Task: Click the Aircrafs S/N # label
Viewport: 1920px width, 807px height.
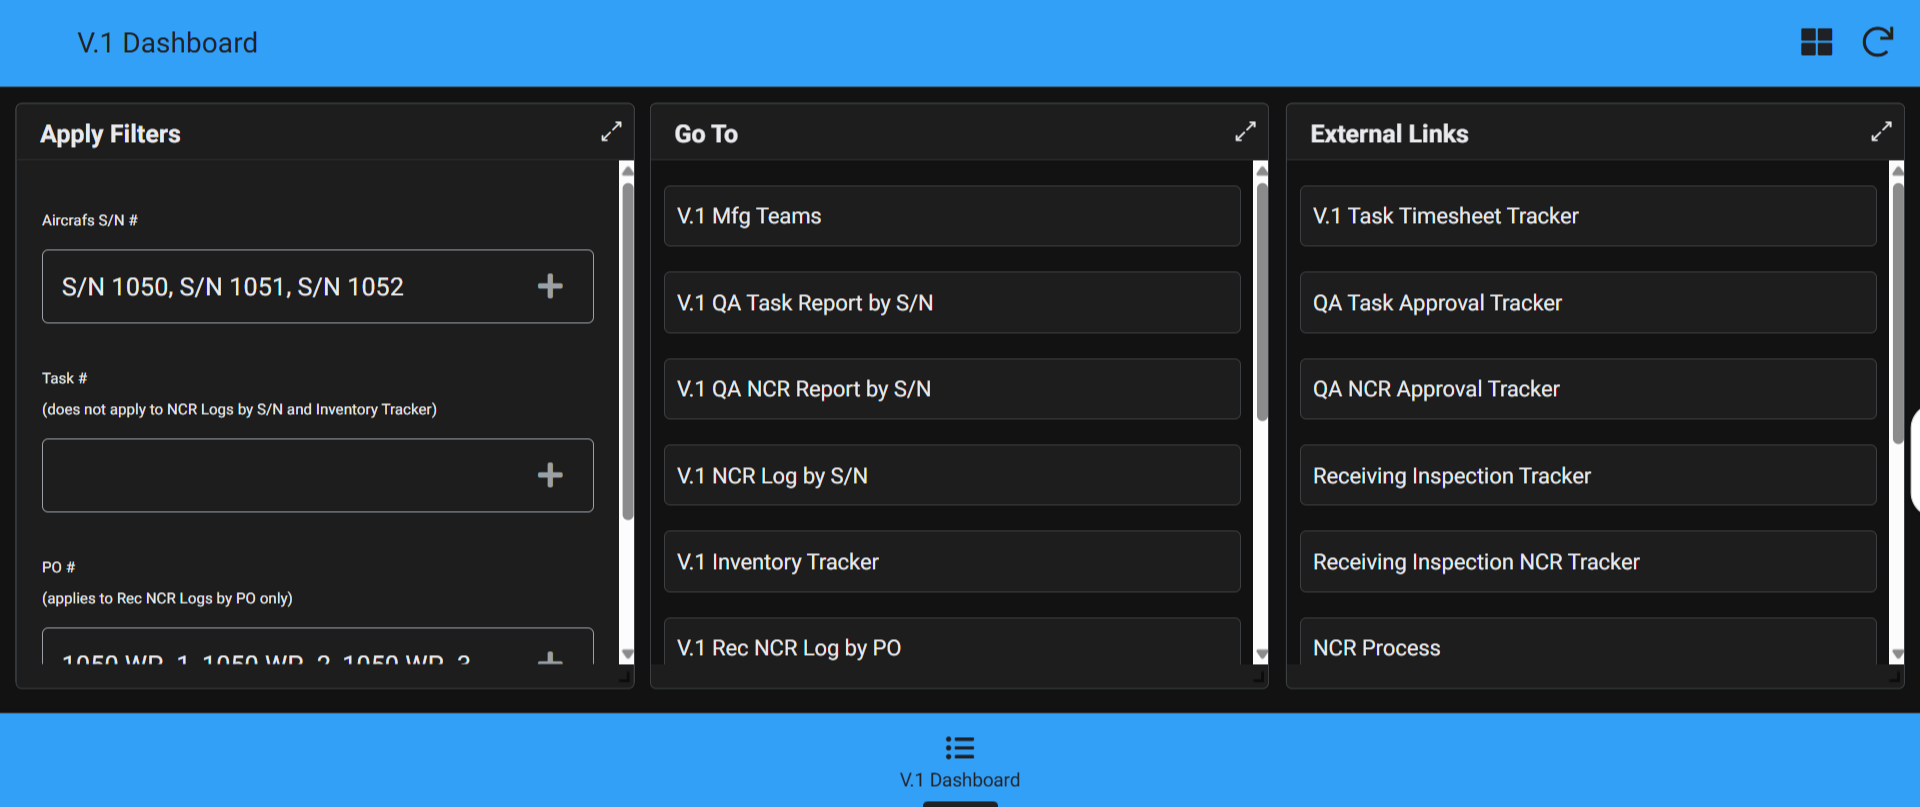Action: tap(90, 220)
